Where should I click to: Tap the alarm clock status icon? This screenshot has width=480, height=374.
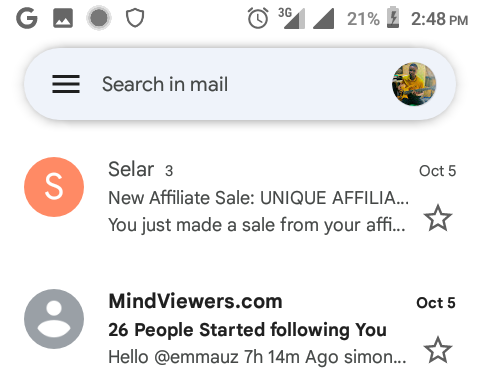258,18
